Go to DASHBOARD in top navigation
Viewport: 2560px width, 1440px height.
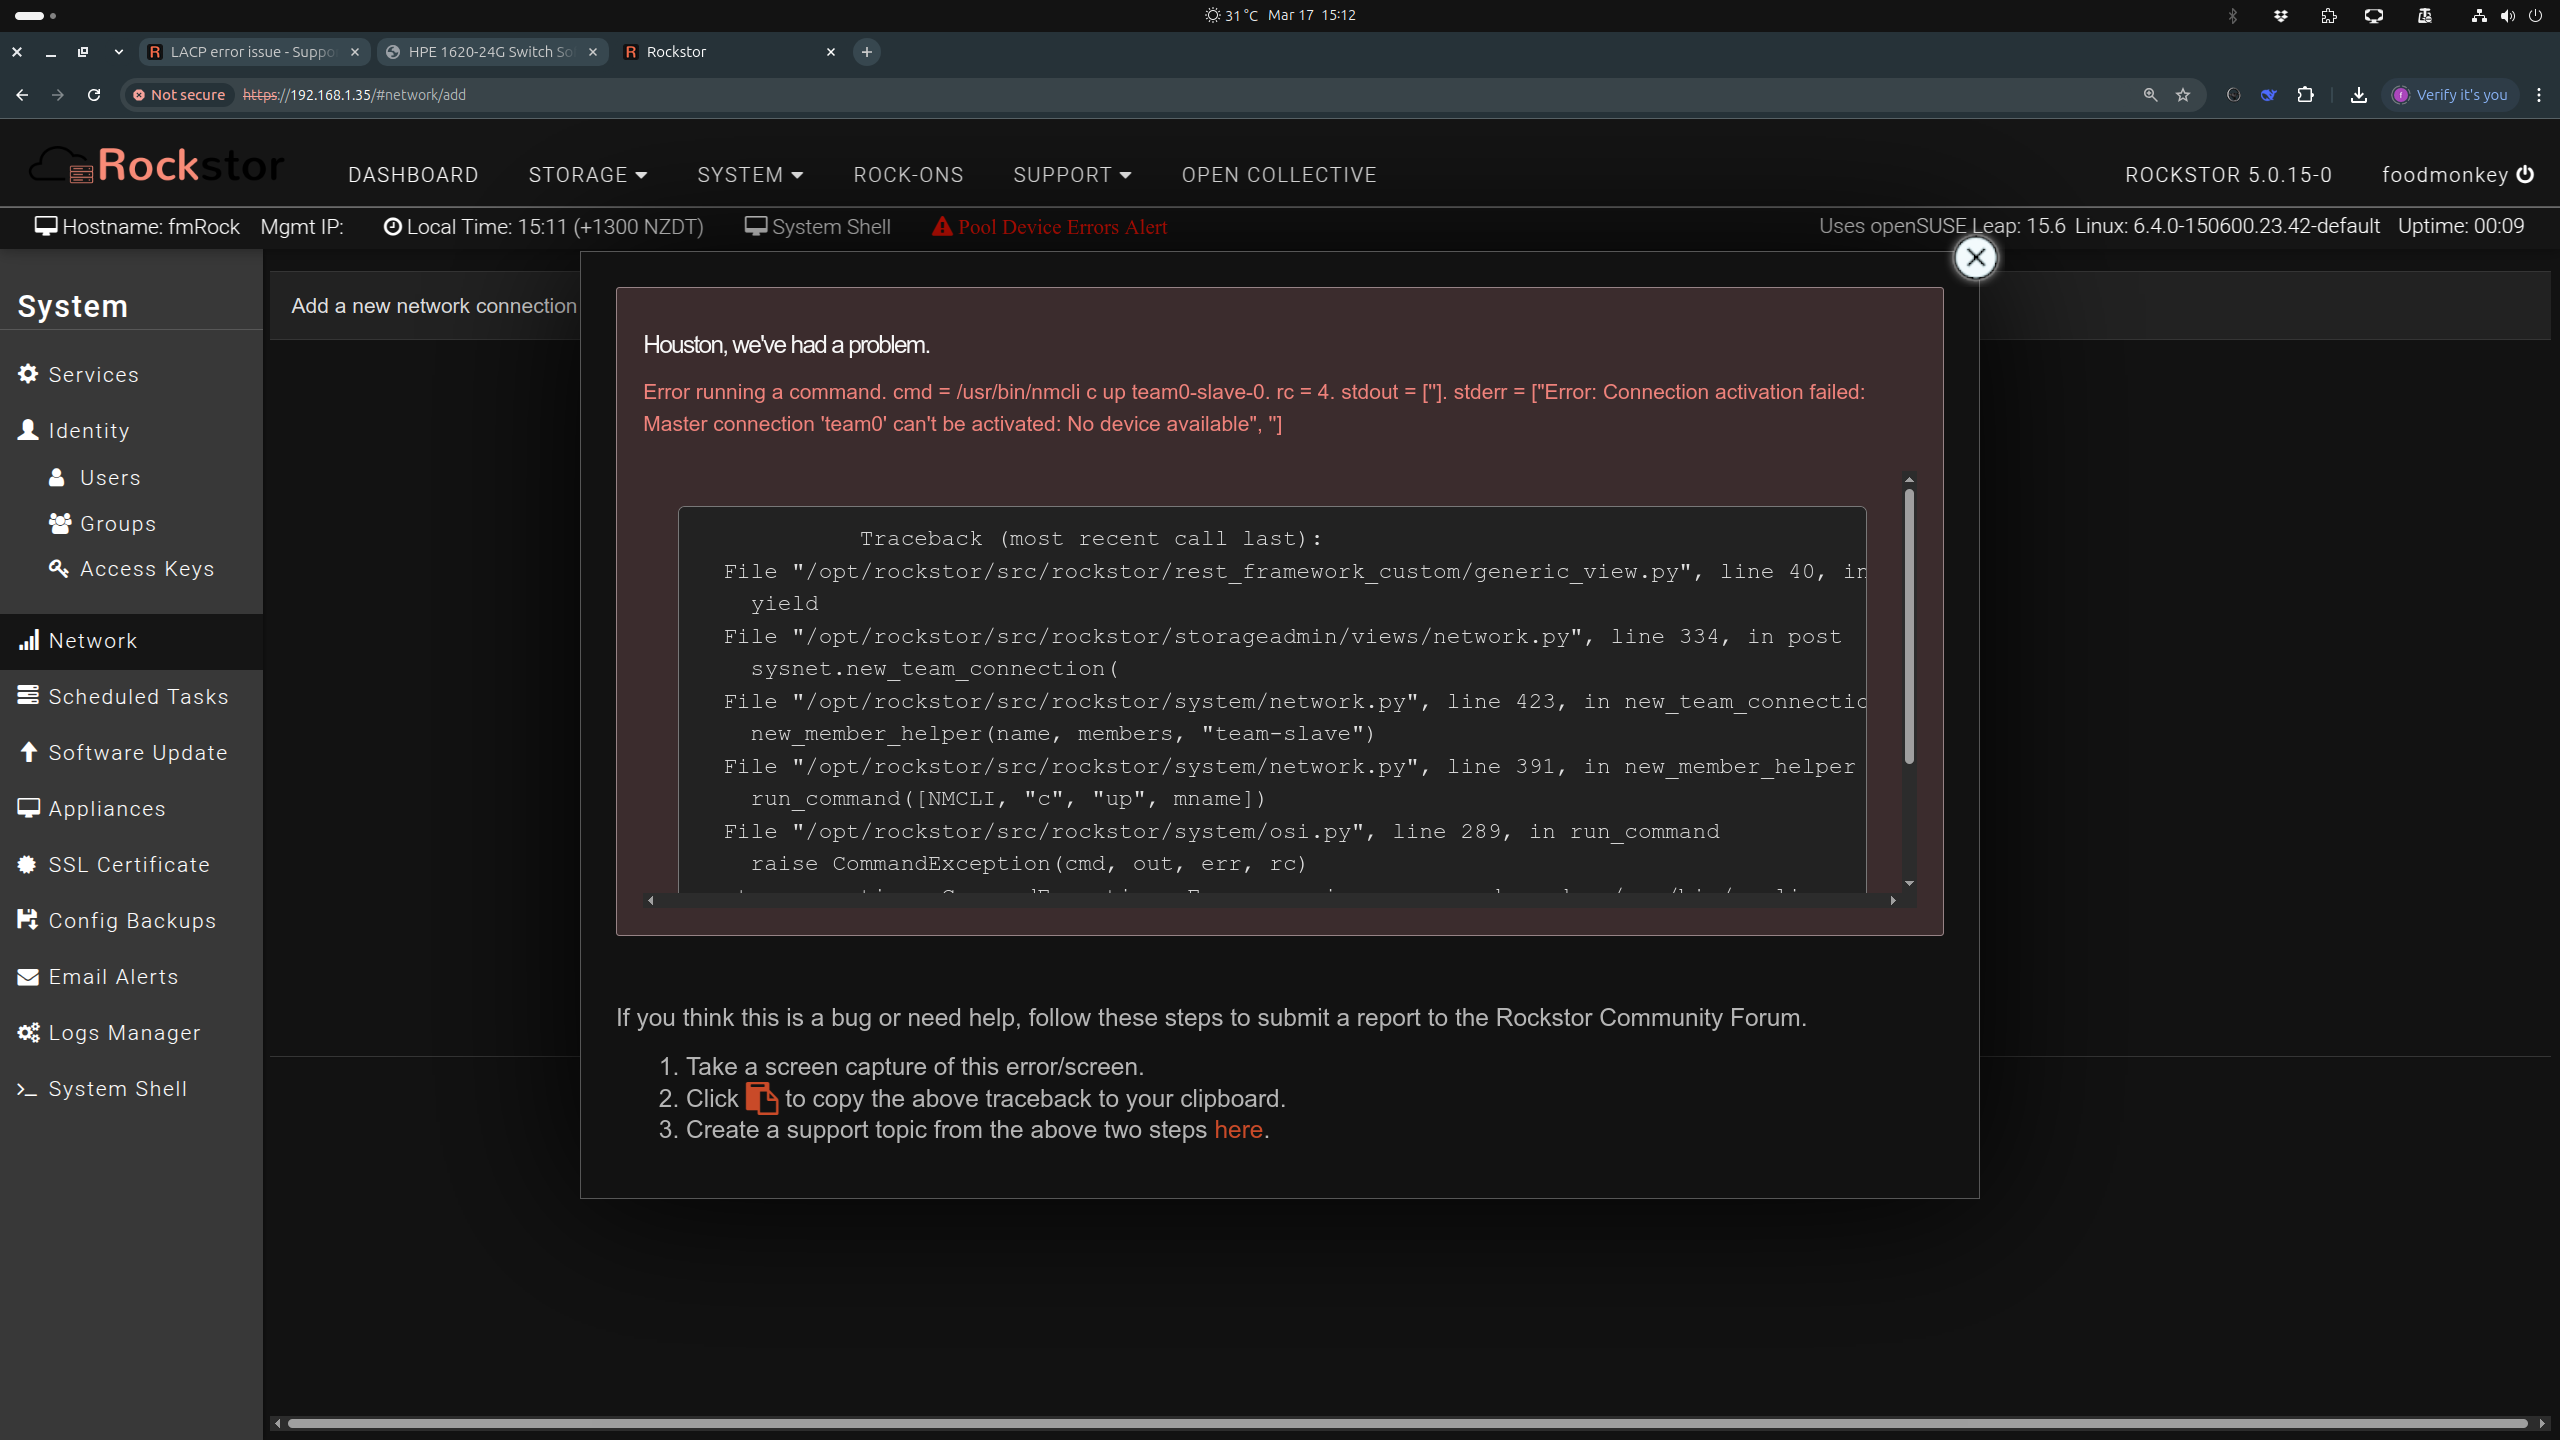coord(413,175)
